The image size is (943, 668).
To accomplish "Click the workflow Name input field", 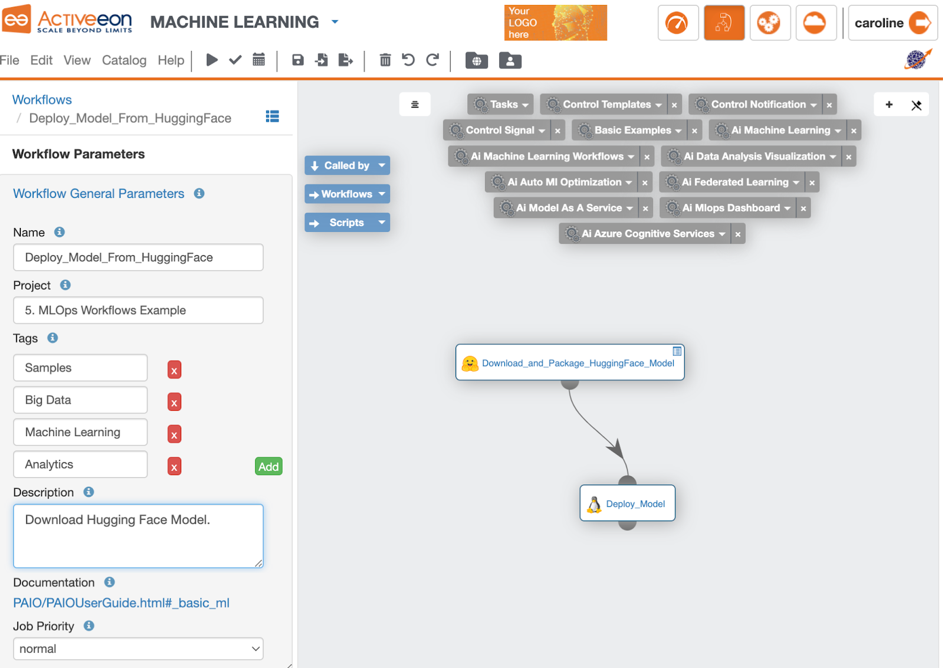I will 138,257.
